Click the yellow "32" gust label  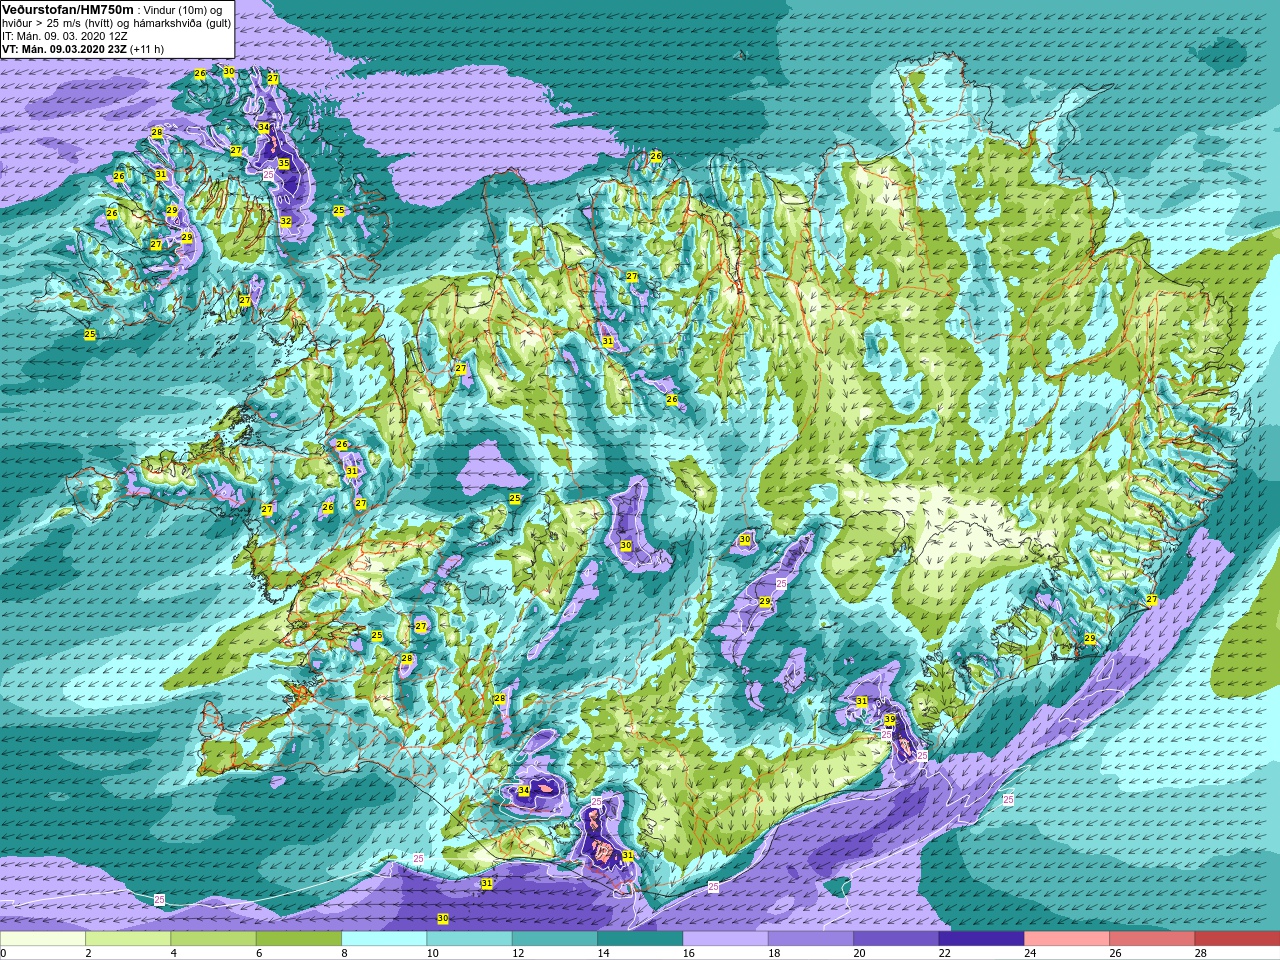286,222
